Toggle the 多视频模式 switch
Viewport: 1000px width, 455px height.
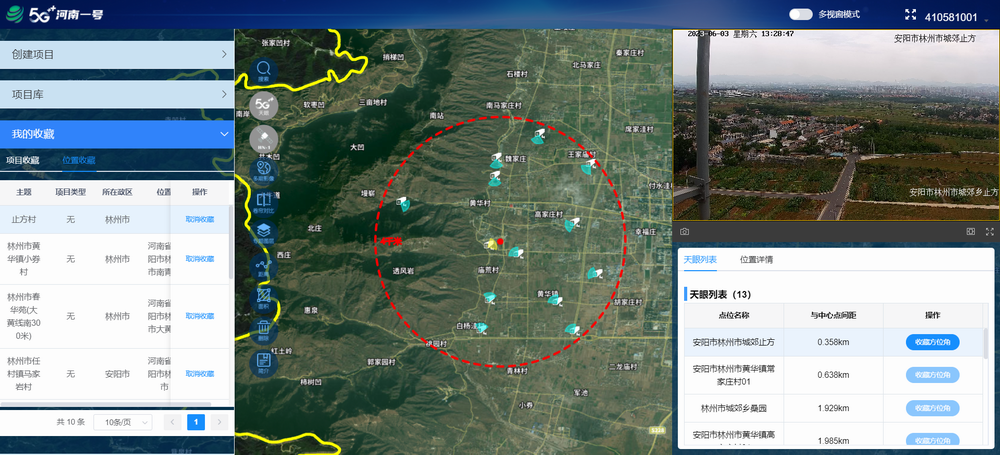pyautogui.click(x=800, y=15)
